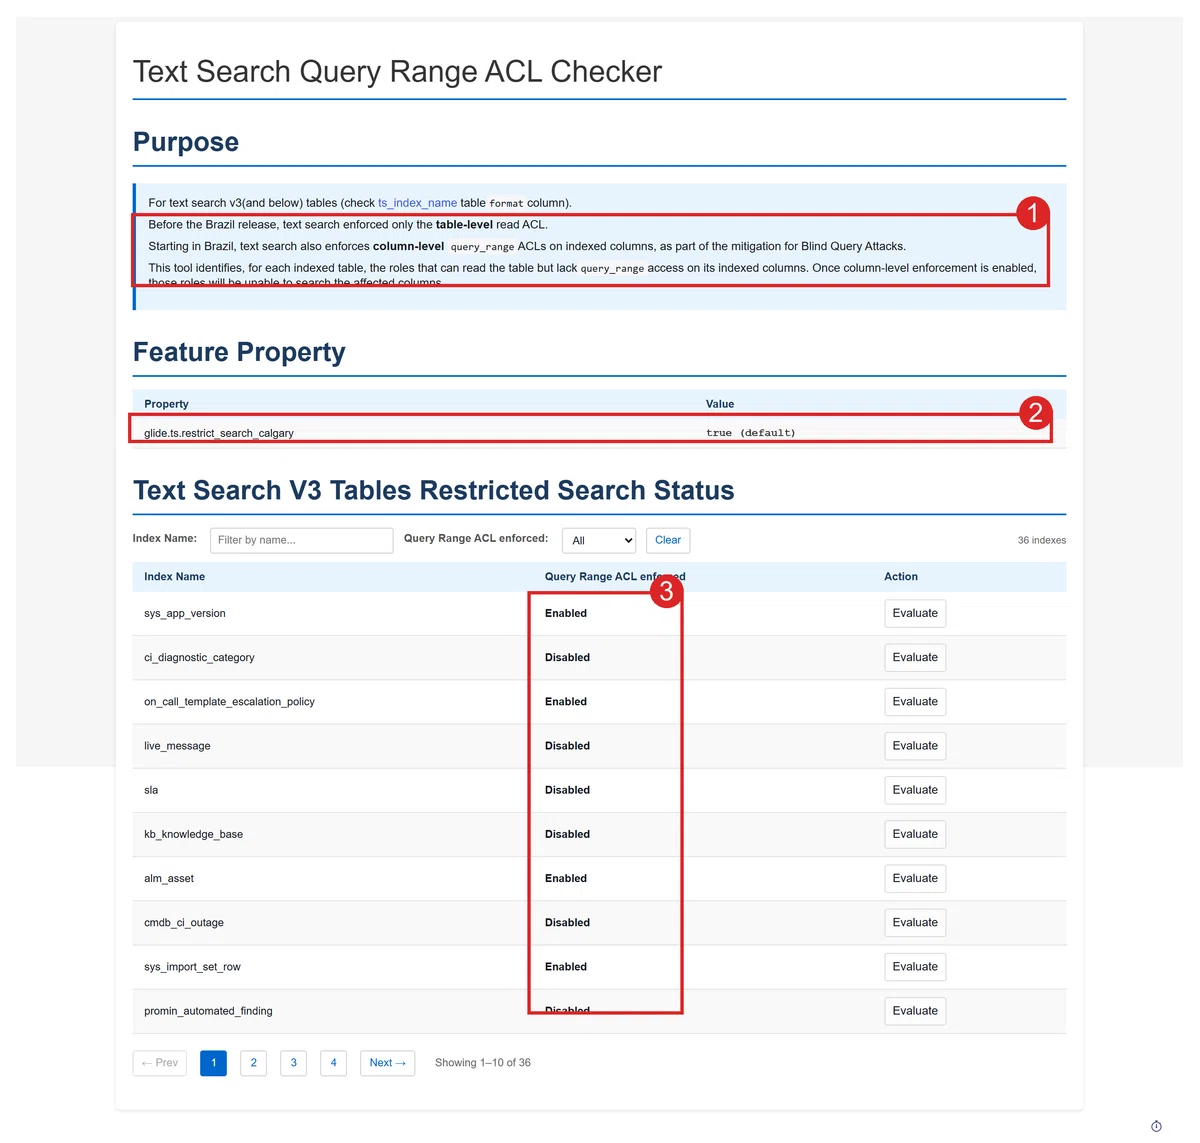The image size is (1200, 1143).
Task: Select the sys_import_set_row index name
Action: [192, 967]
